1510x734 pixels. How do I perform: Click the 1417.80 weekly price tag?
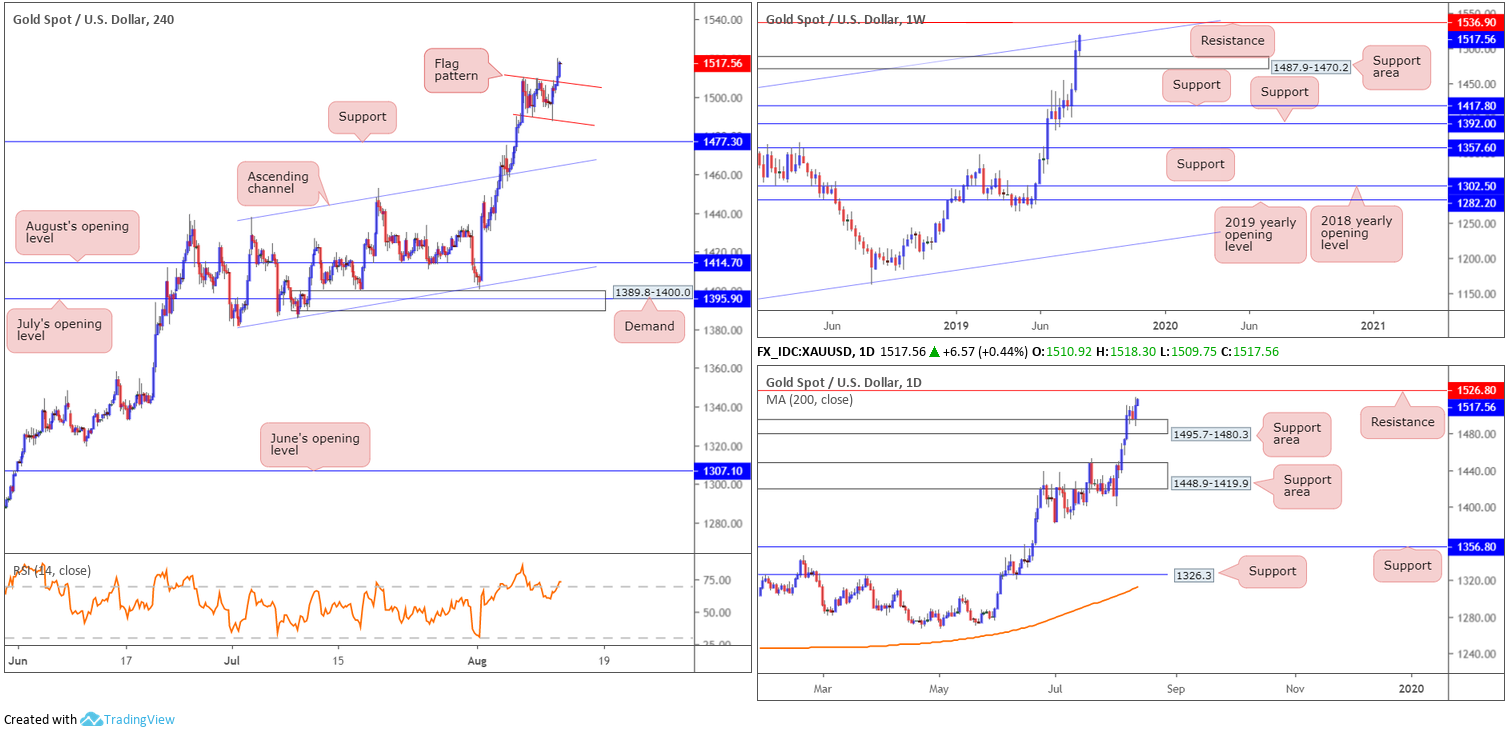(1476, 105)
